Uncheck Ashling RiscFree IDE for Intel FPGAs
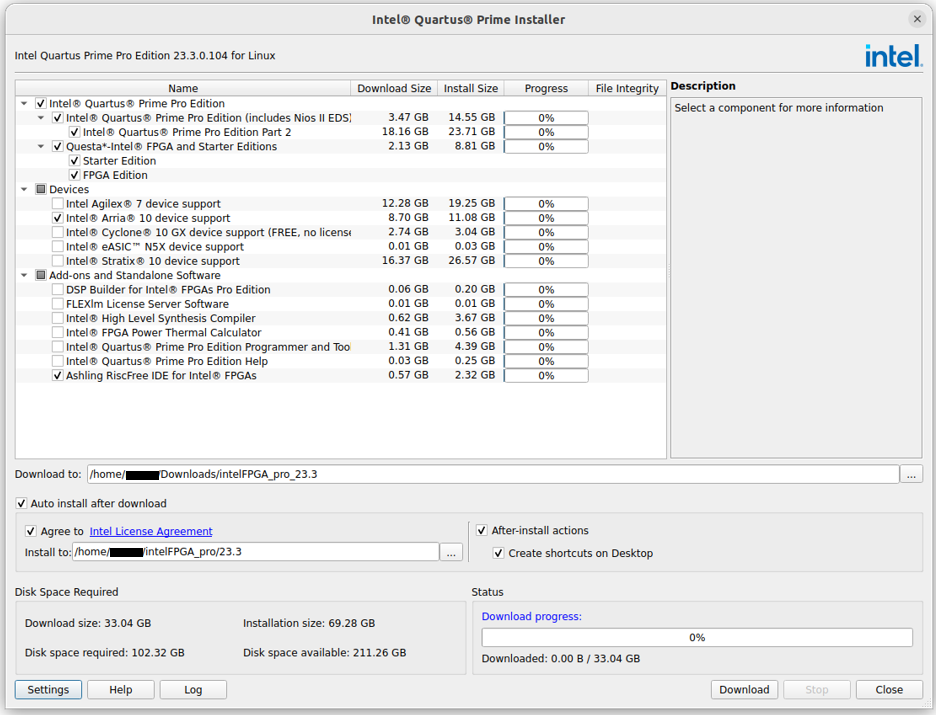 [x=57, y=375]
